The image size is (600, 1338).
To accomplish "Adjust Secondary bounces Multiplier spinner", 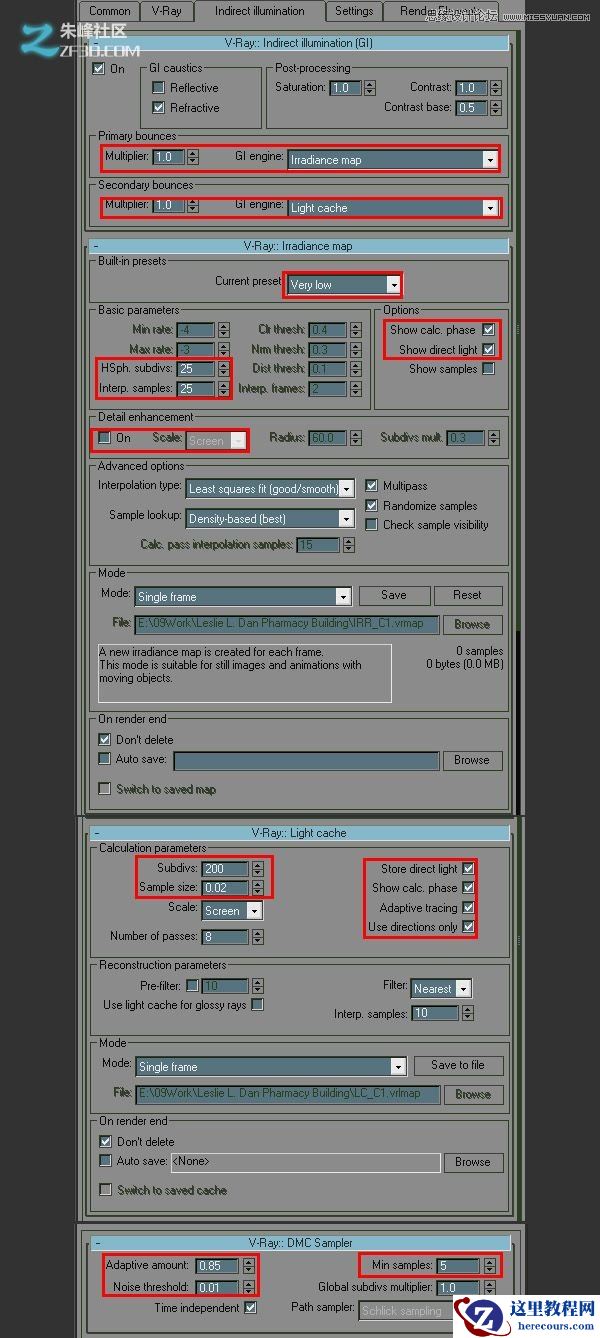I will [191, 205].
